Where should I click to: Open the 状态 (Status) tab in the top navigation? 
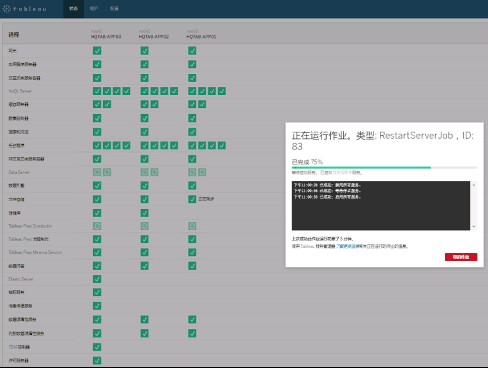(x=74, y=9)
